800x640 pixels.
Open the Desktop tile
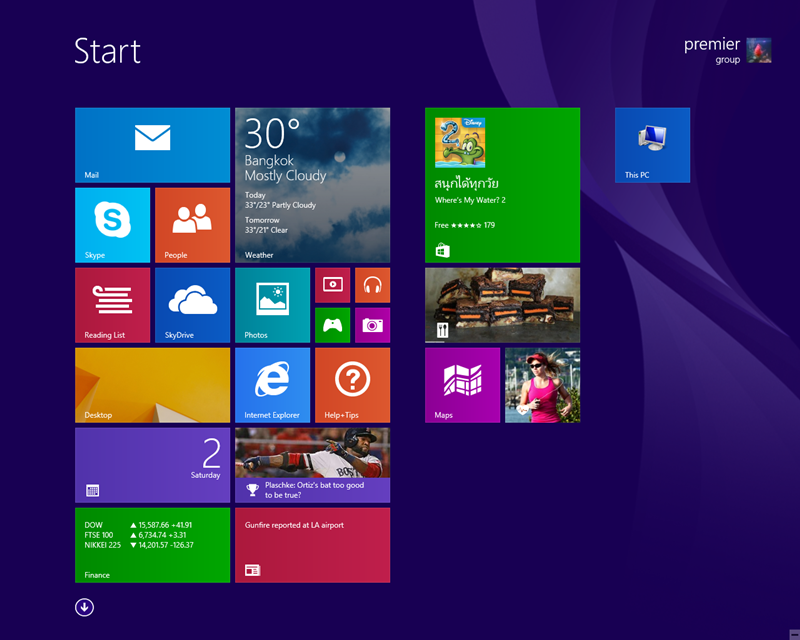tap(152, 385)
